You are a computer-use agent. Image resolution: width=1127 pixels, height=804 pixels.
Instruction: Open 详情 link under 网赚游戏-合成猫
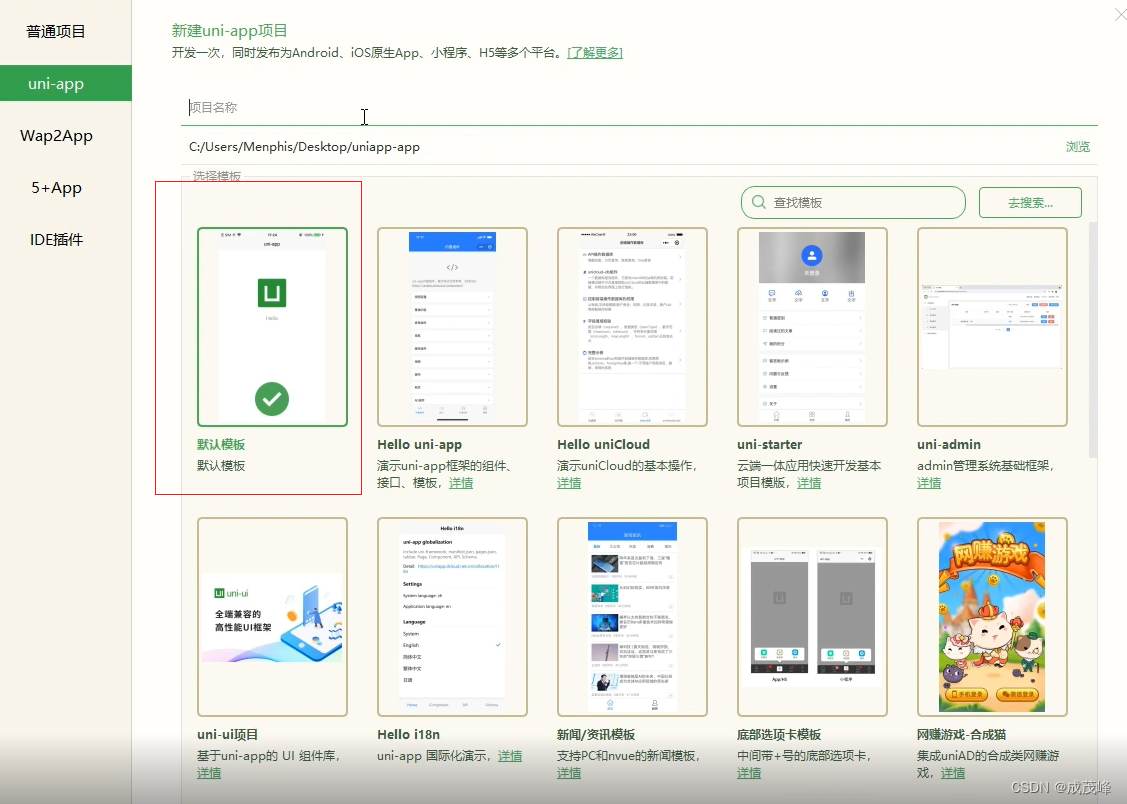point(953,773)
